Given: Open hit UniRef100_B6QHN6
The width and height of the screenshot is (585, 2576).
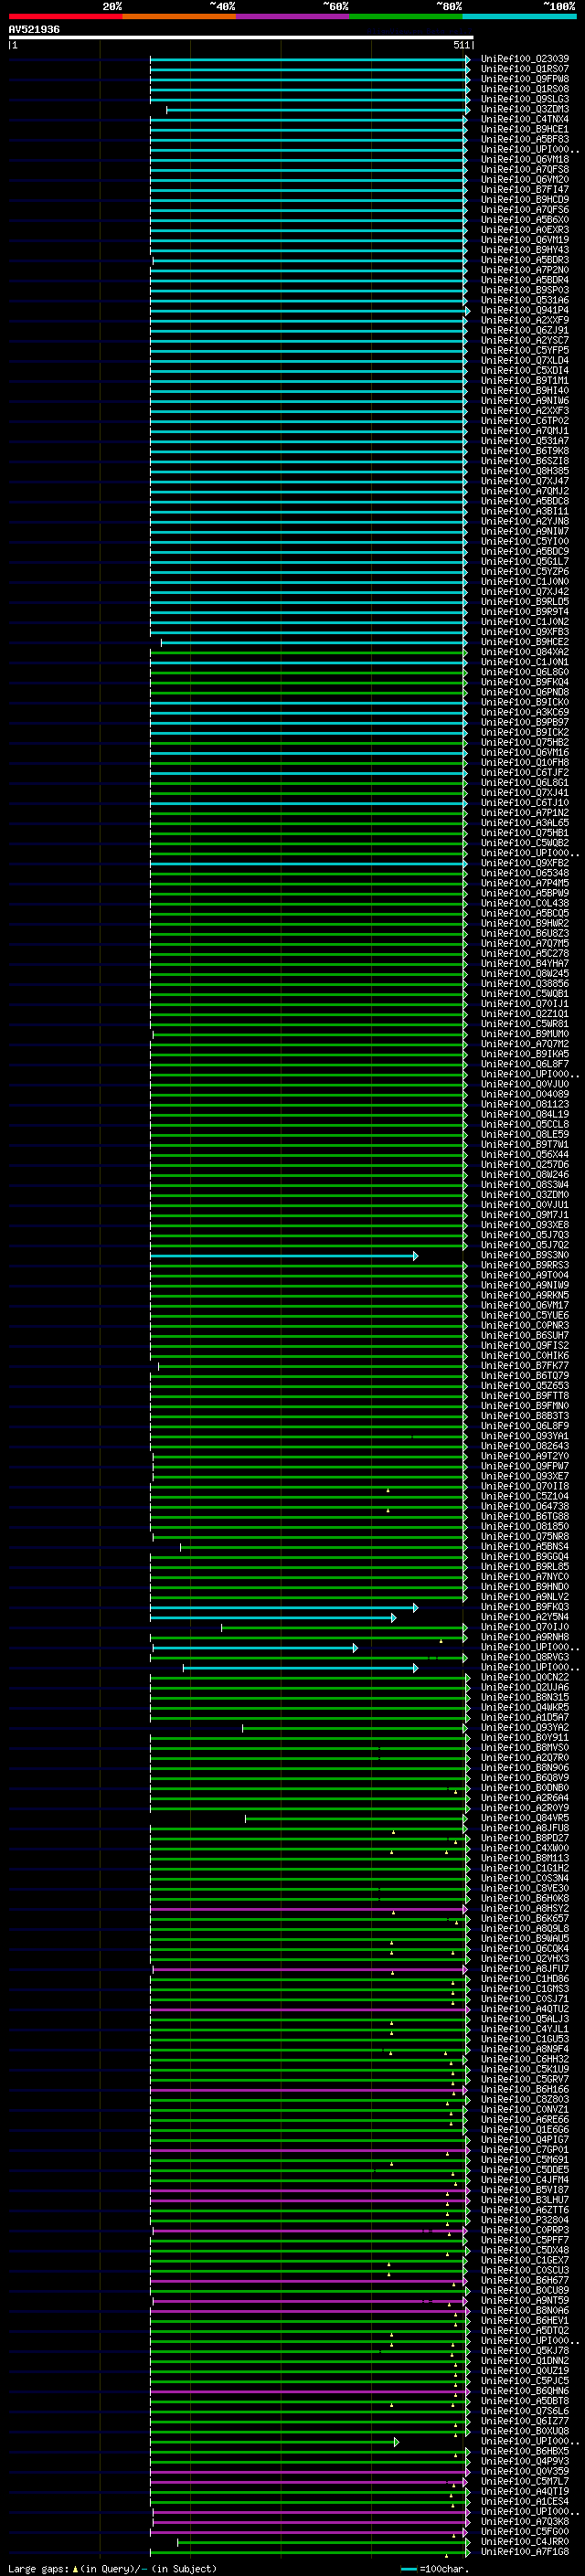Looking at the screenshot, I should (525, 2391).
